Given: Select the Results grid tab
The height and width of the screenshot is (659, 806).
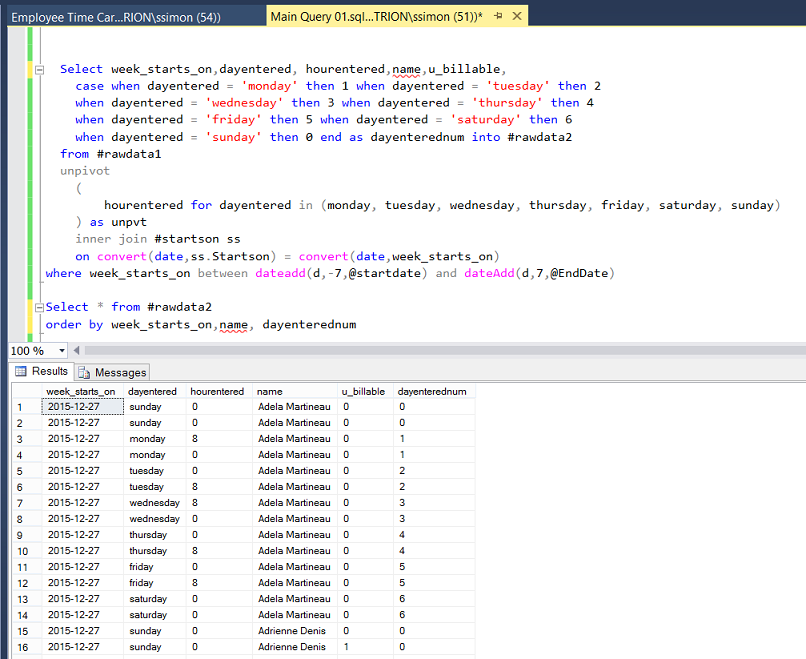Looking at the screenshot, I should 41,372.
